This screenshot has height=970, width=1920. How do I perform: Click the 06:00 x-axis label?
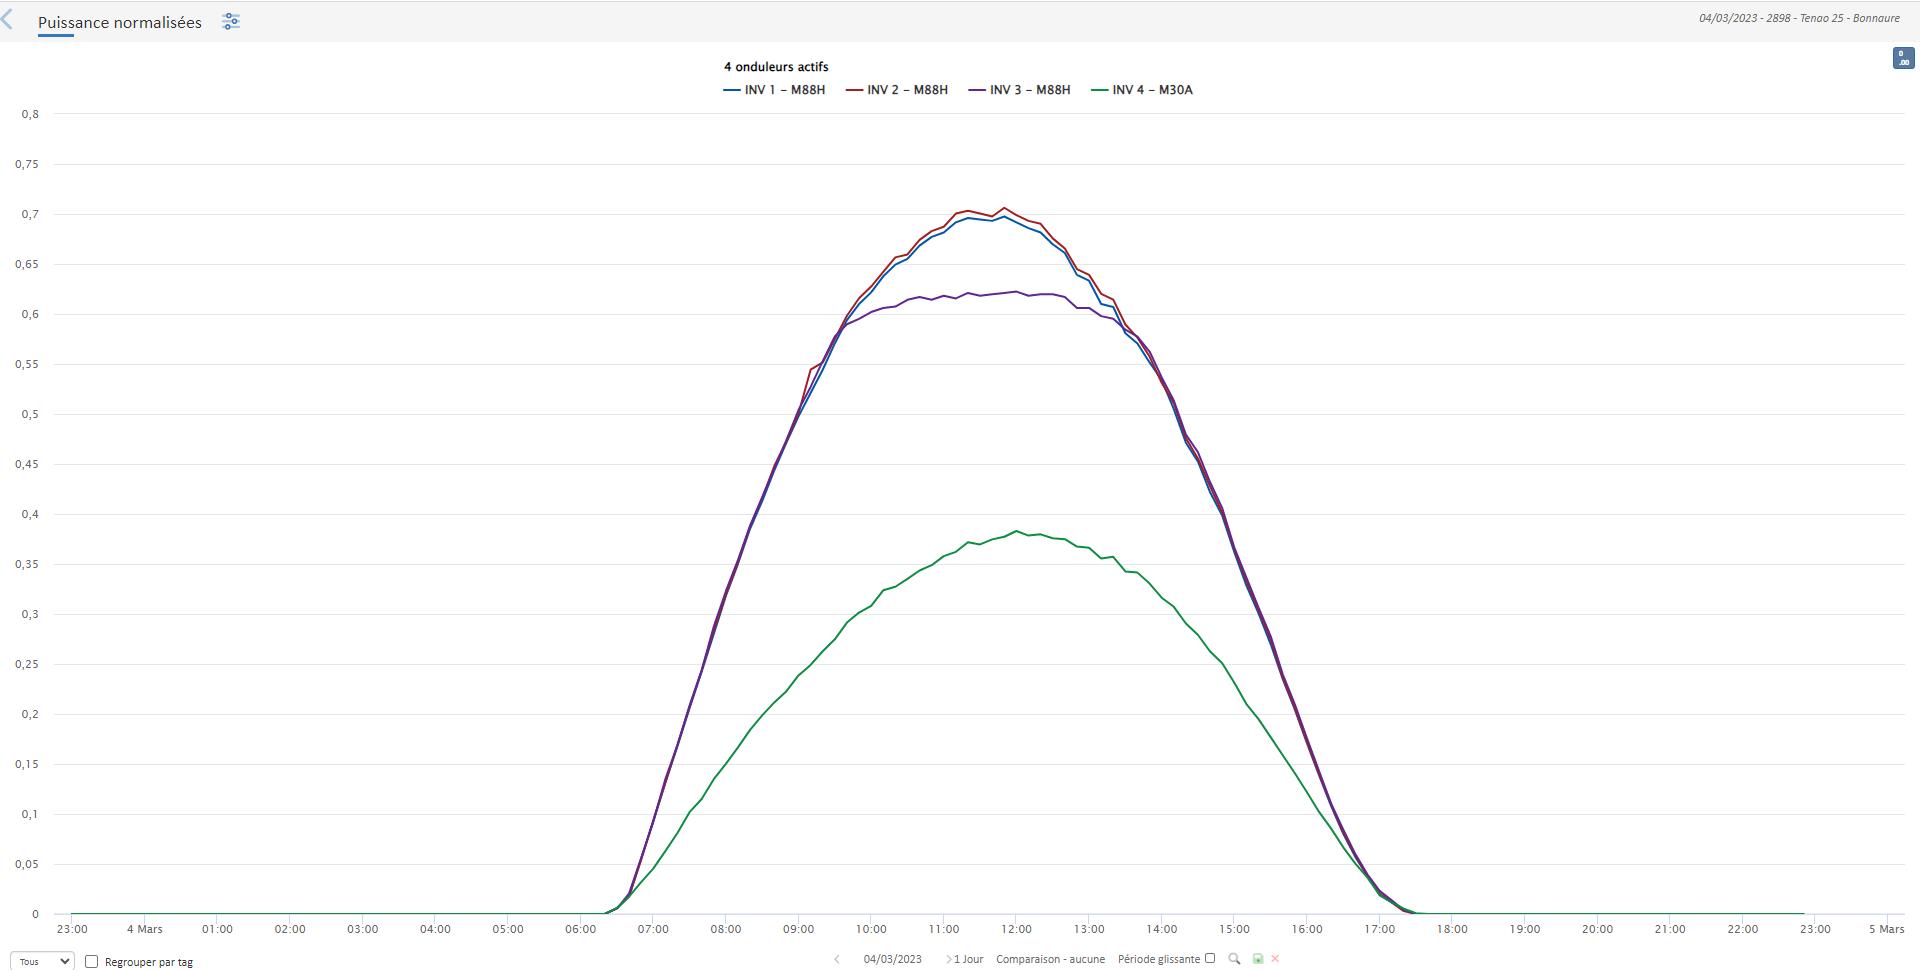[x=580, y=929]
